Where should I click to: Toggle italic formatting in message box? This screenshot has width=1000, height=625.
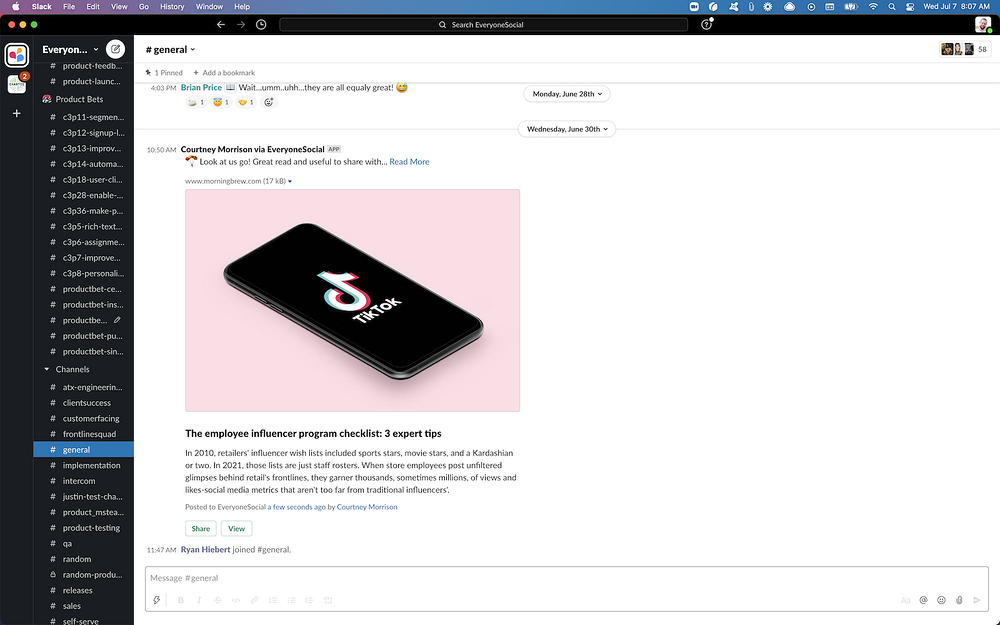(199, 600)
